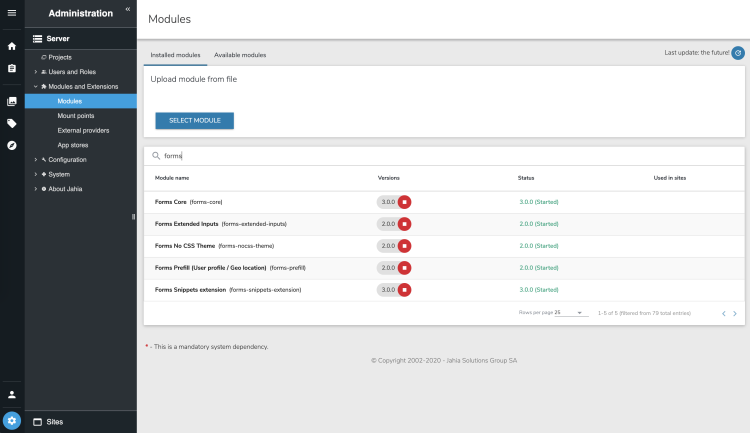Click the search magnifier icon
The height and width of the screenshot is (433, 750).
pos(156,156)
